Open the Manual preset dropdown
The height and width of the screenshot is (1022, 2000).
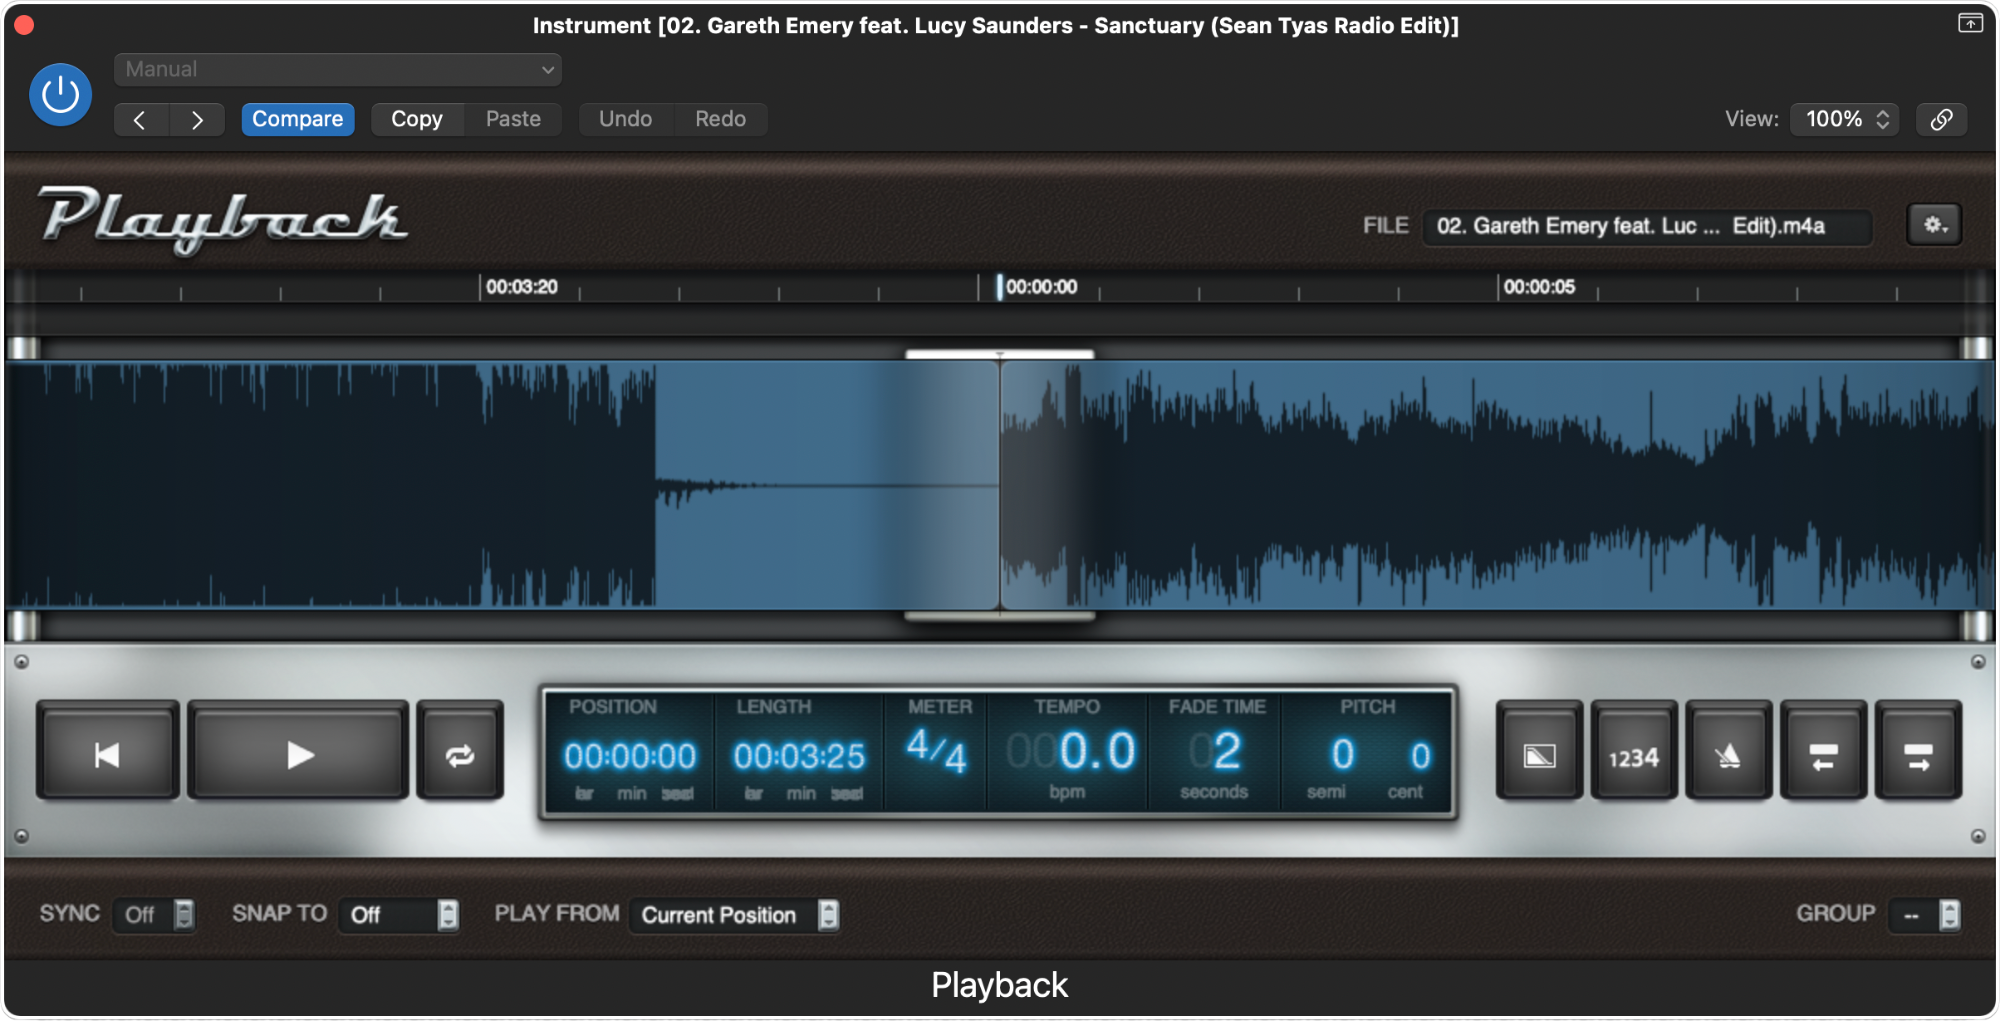tap(338, 69)
